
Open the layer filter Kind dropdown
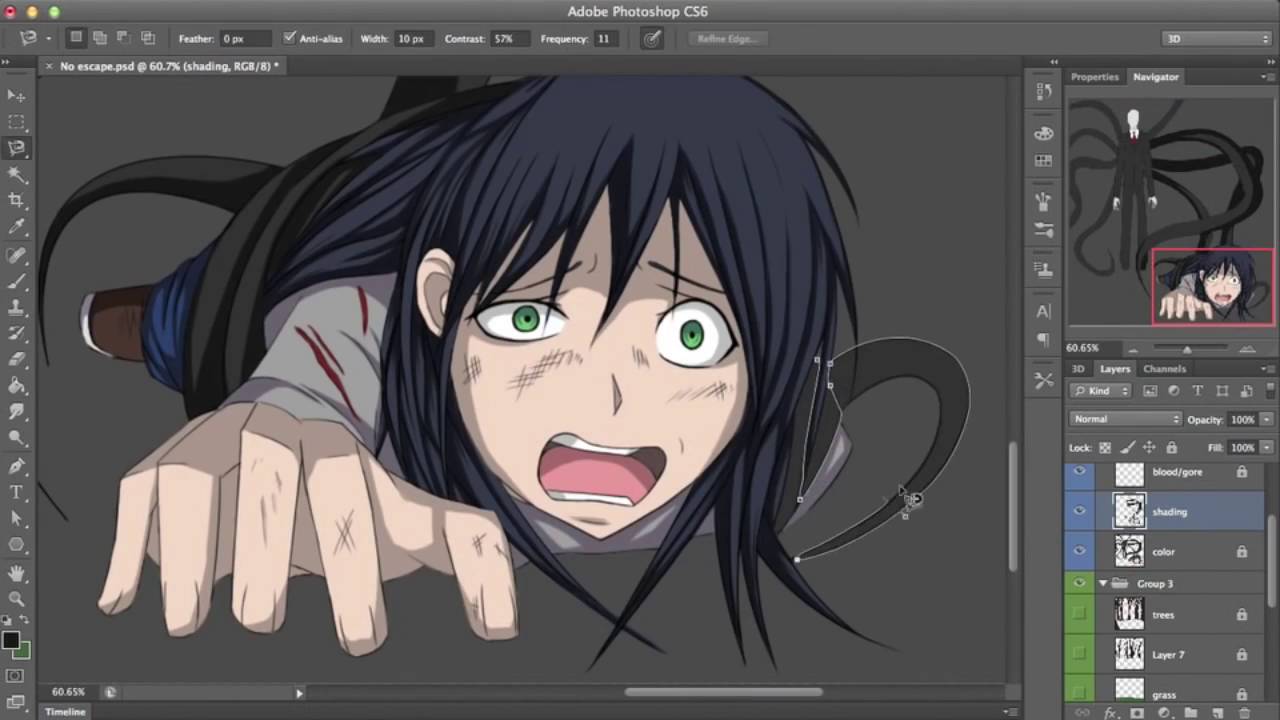1100,391
